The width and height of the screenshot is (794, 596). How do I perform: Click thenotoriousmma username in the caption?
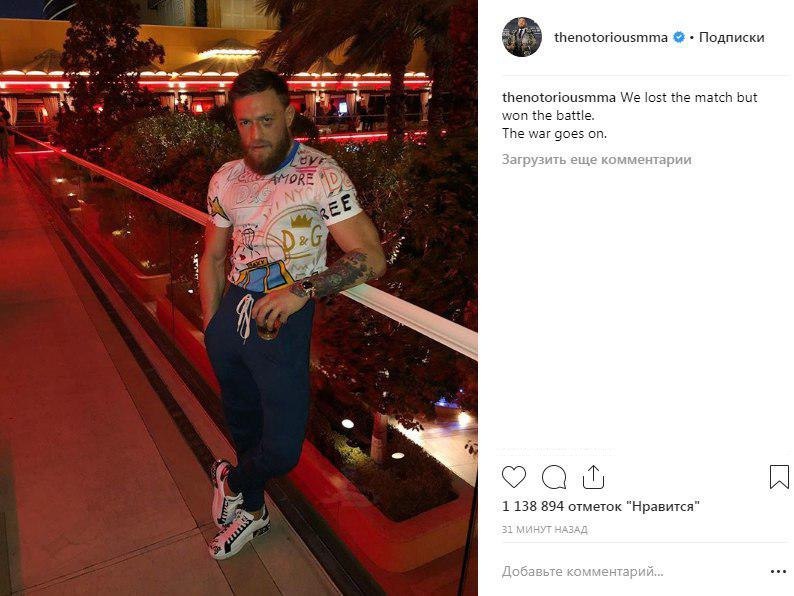[x=559, y=97]
